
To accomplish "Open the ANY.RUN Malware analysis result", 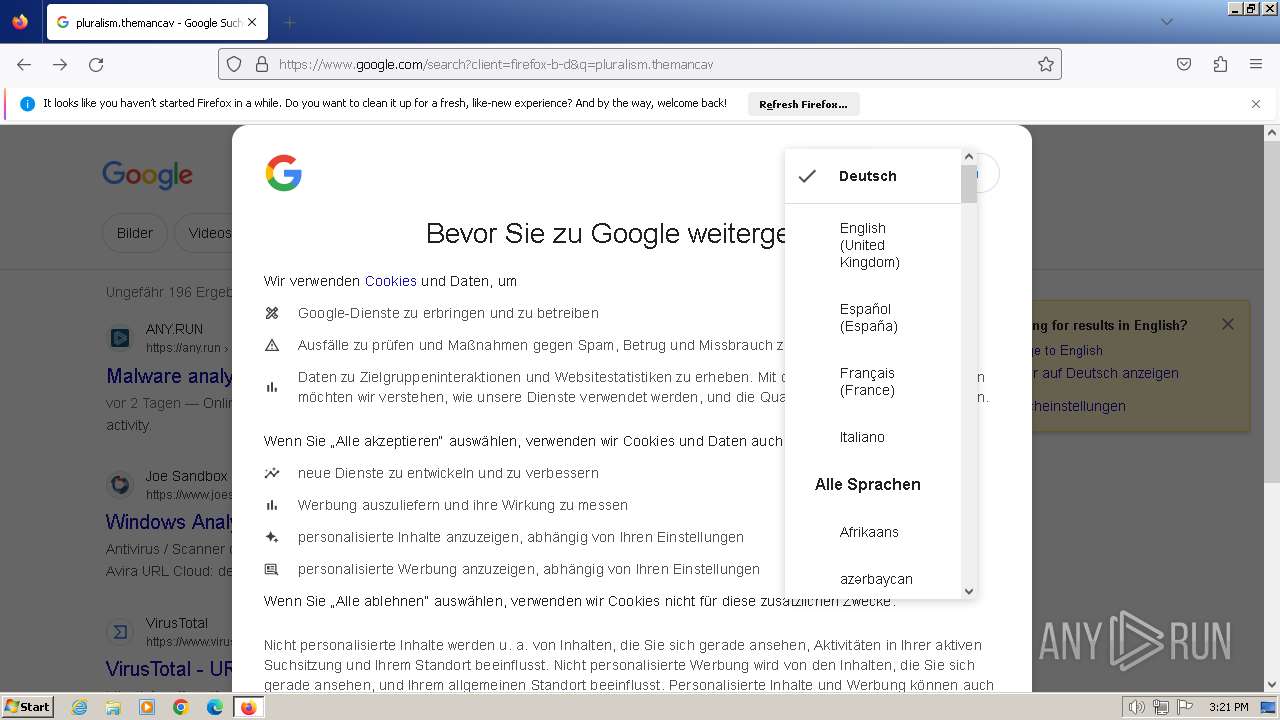I will (169, 376).
